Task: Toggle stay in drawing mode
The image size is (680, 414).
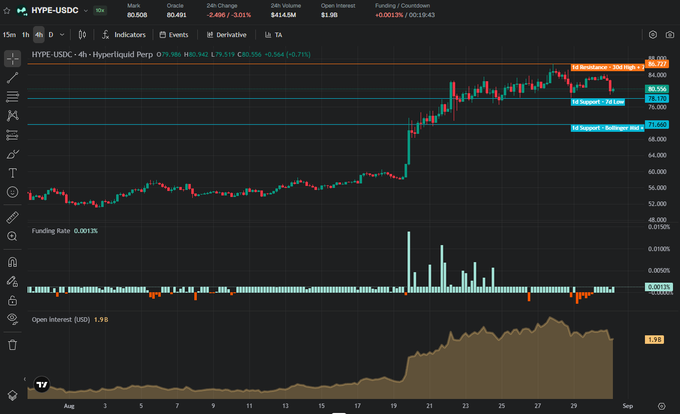Action: tap(13, 282)
